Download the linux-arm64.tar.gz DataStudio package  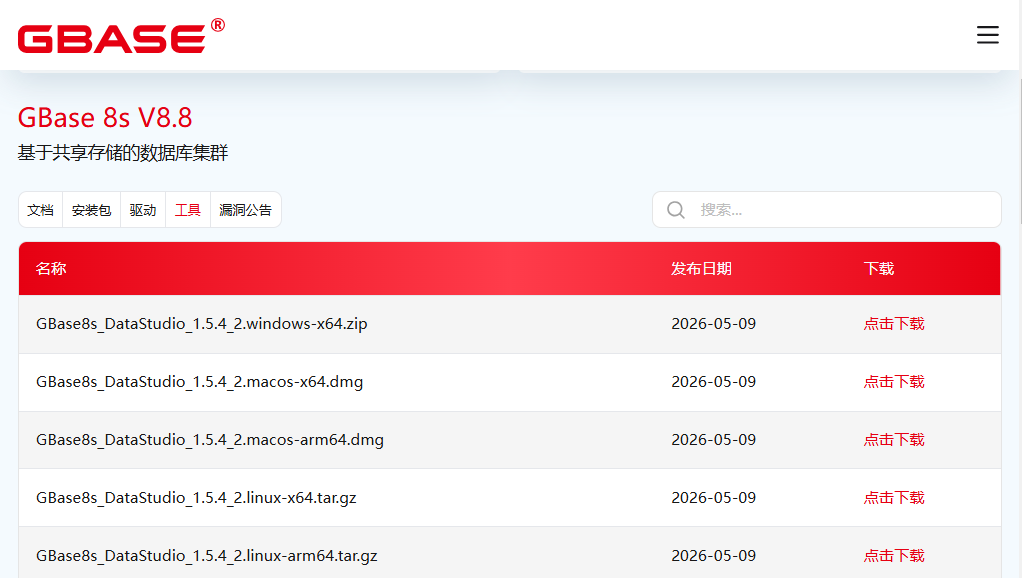click(894, 556)
